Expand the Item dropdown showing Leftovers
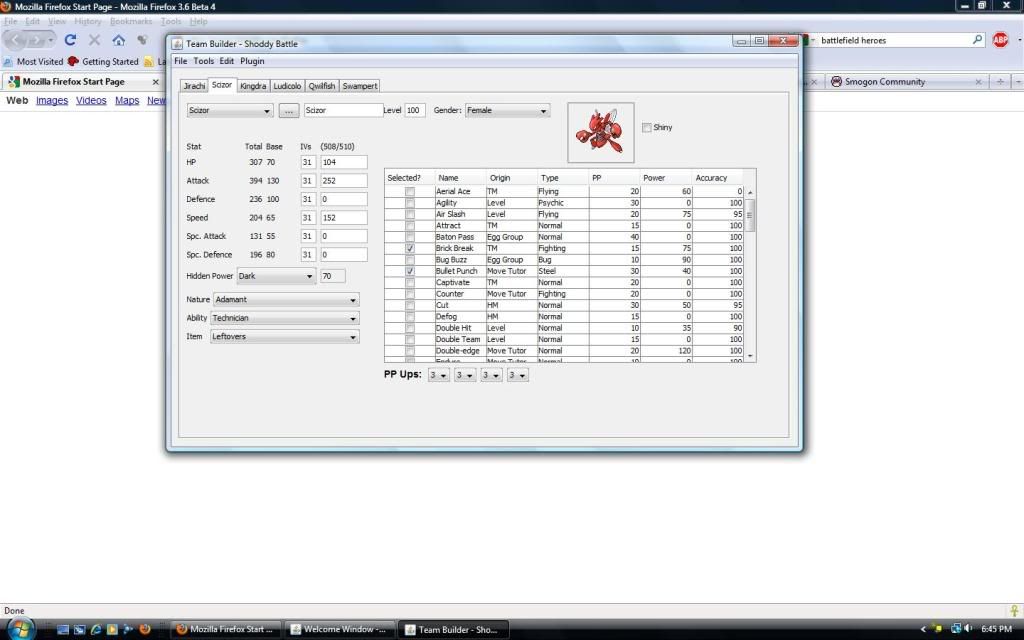The width and height of the screenshot is (1024, 640). coord(284,337)
